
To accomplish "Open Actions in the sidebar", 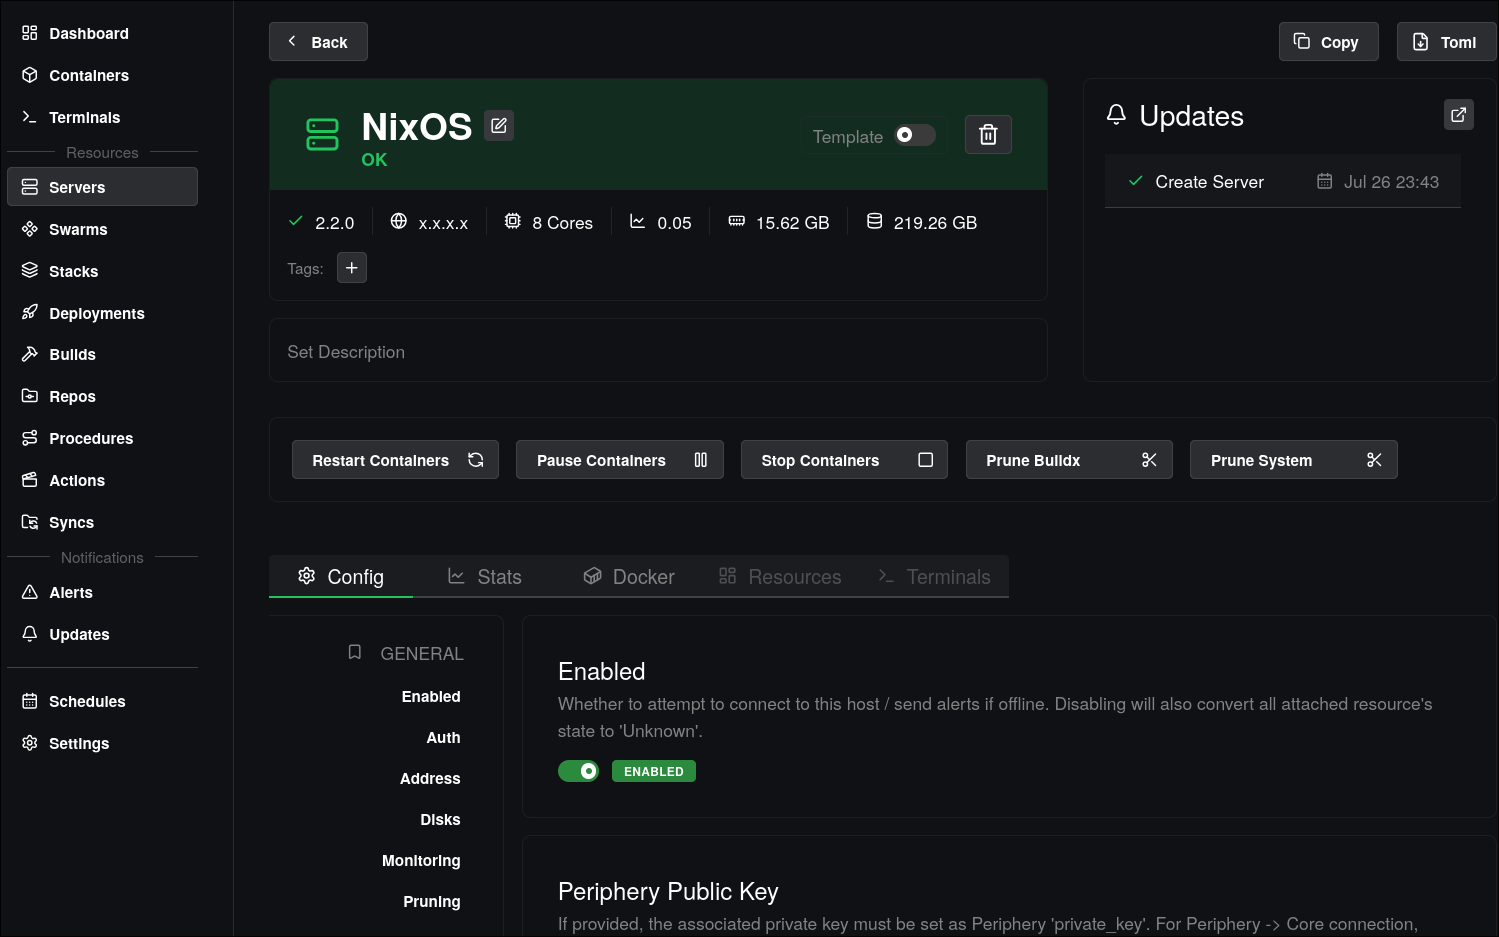I will [102, 480].
